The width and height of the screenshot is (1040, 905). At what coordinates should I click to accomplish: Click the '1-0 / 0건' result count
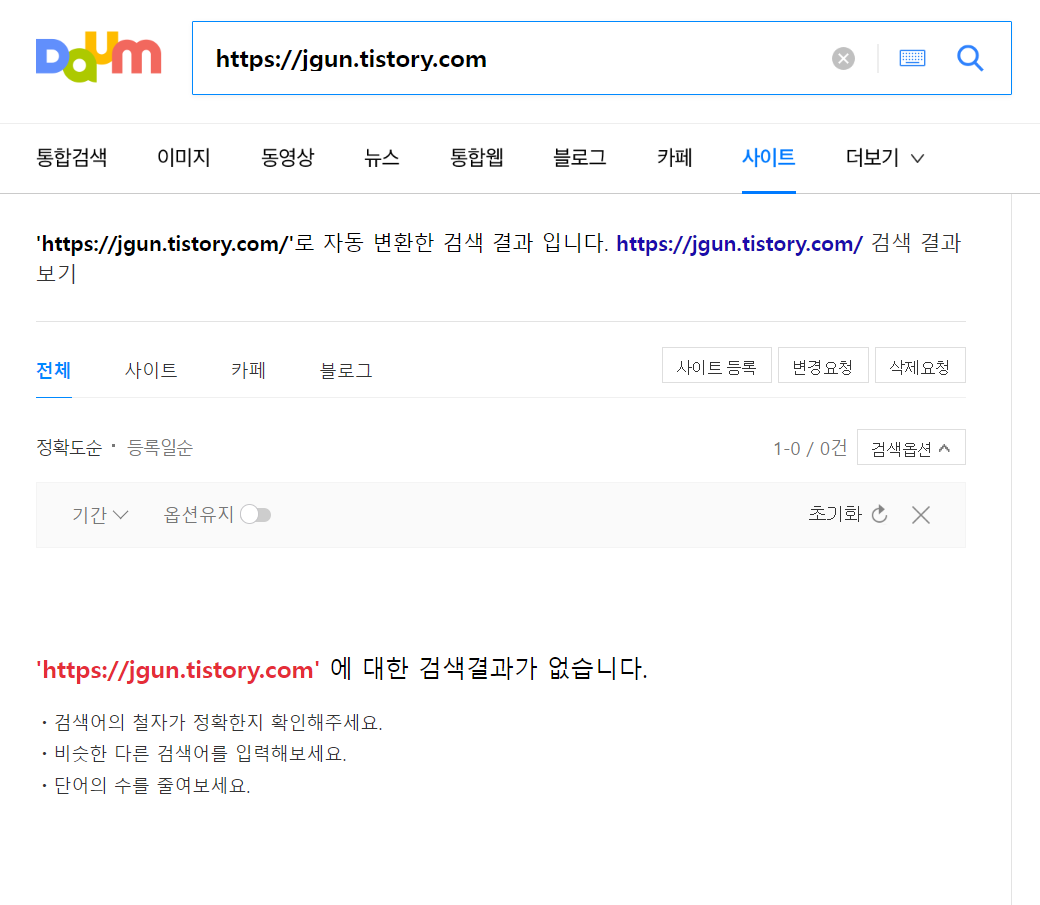coord(810,449)
